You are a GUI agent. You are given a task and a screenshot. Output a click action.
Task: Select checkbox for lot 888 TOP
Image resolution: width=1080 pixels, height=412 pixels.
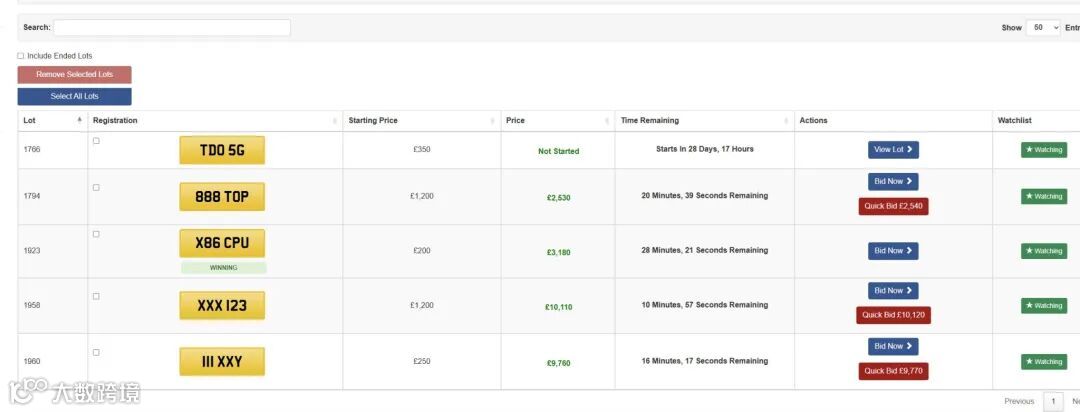(96, 188)
